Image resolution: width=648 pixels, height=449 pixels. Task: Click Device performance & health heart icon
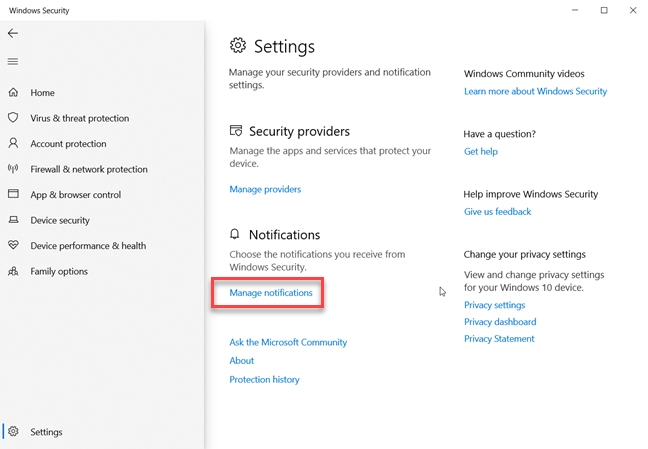coord(13,246)
